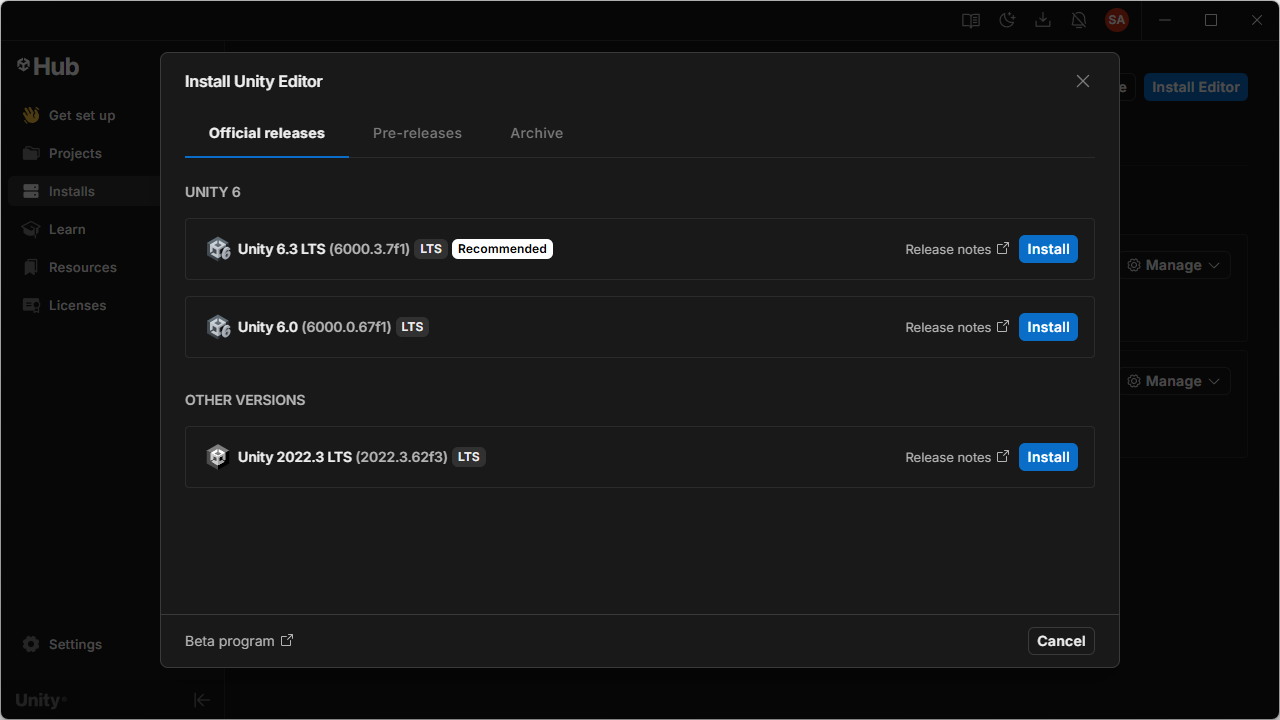The width and height of the screenshot is (1280, 720).
Task: Click the muted notifications bell icon
Action: tap(1079, 20)
